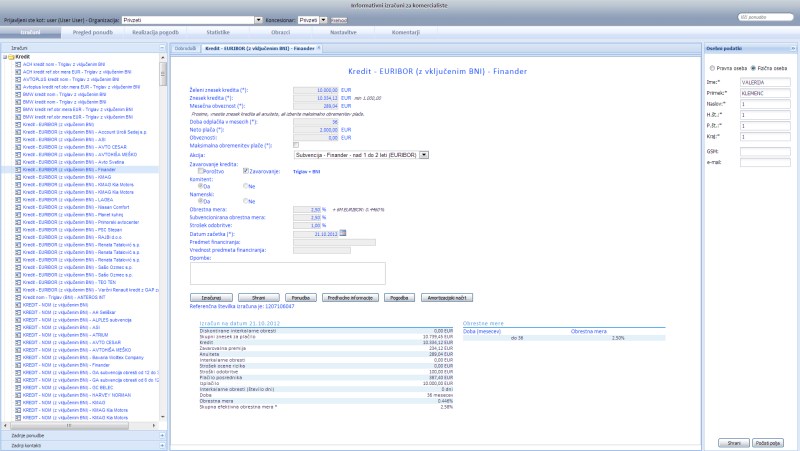Close the Kredit - EURIBOR Finander tab
800x451 pixels.
click(x=319, y=48)
